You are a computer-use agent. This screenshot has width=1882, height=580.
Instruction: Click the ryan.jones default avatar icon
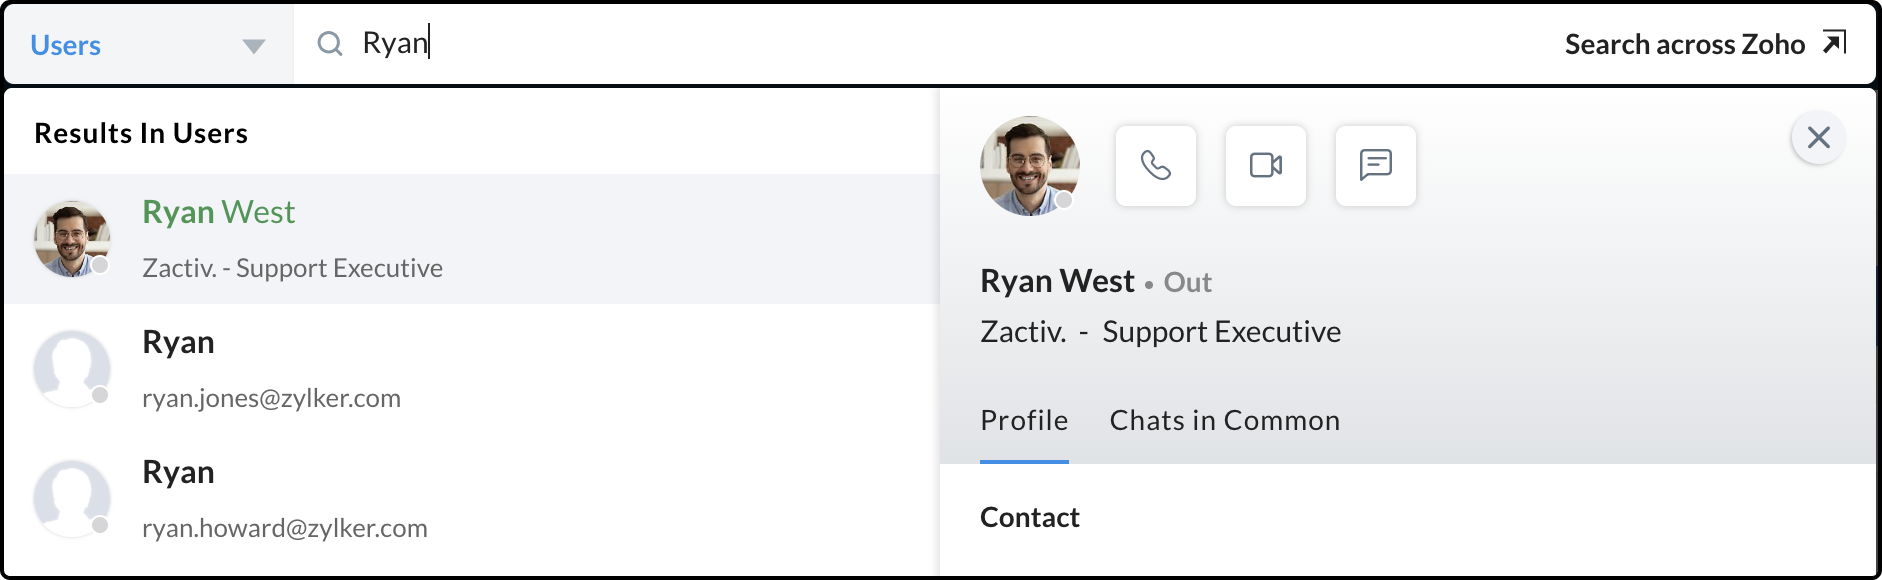click(72, 369)
